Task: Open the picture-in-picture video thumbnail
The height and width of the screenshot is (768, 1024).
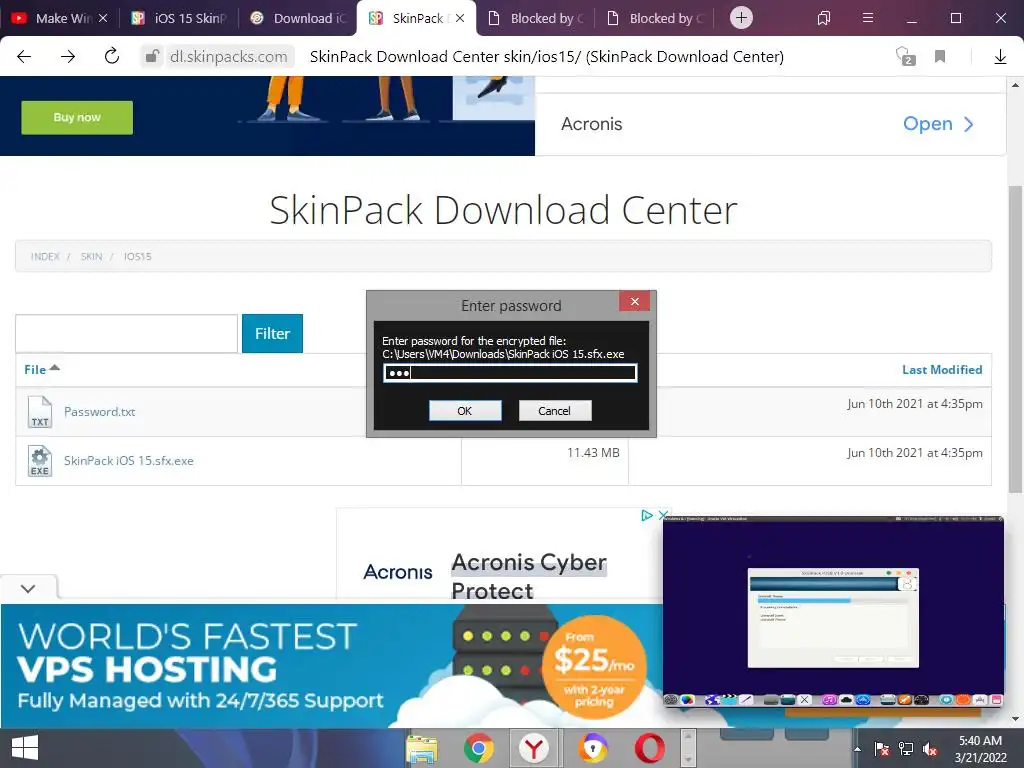Action: (833, 613)
